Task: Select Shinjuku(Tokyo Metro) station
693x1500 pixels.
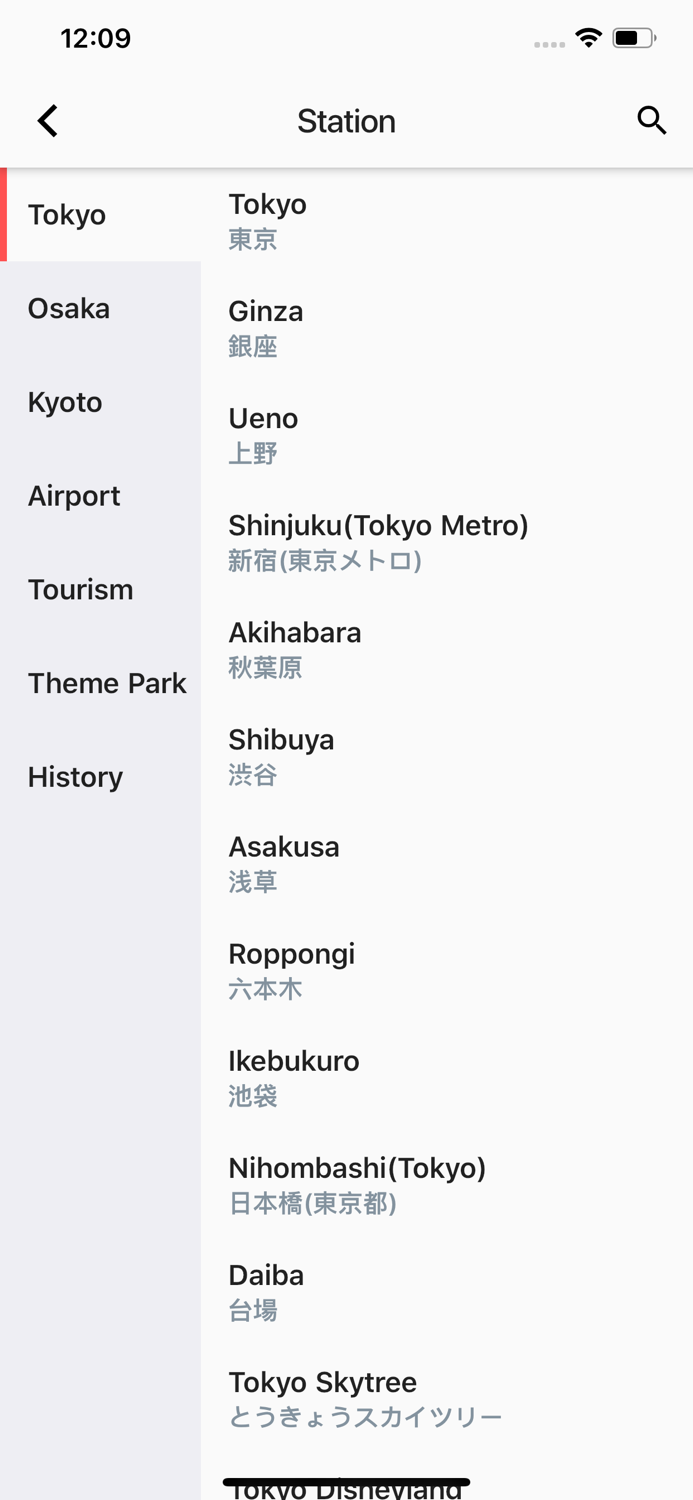Action: [379, 540]
